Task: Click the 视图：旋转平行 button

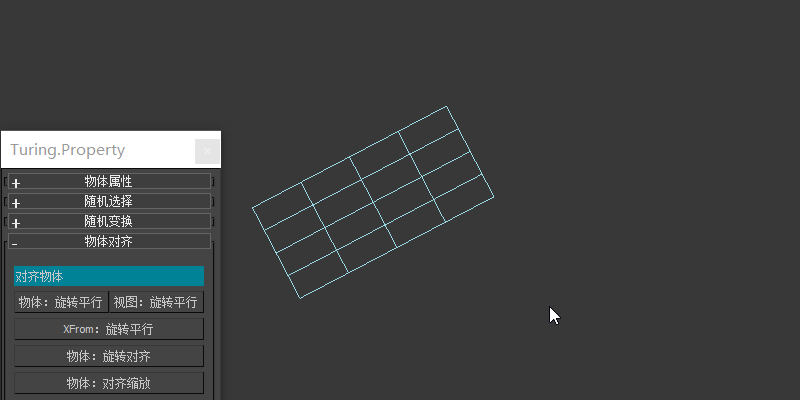Action: click(x=156, y=302)
